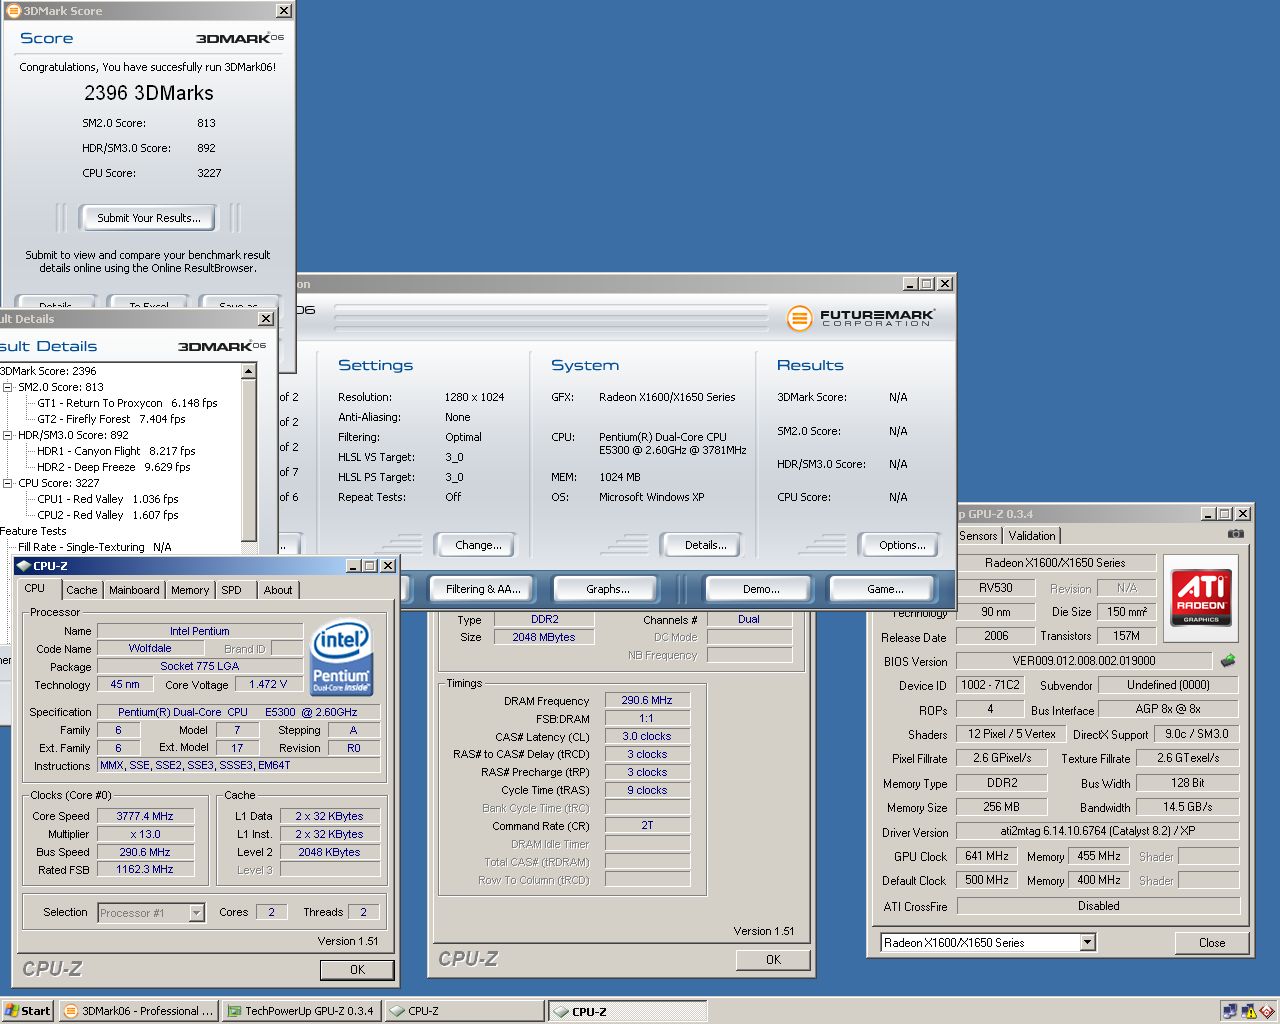Open the Processor #1 selection dropdown
This screenshot has height=1024, width=1280.
click(x=196, y=912)
